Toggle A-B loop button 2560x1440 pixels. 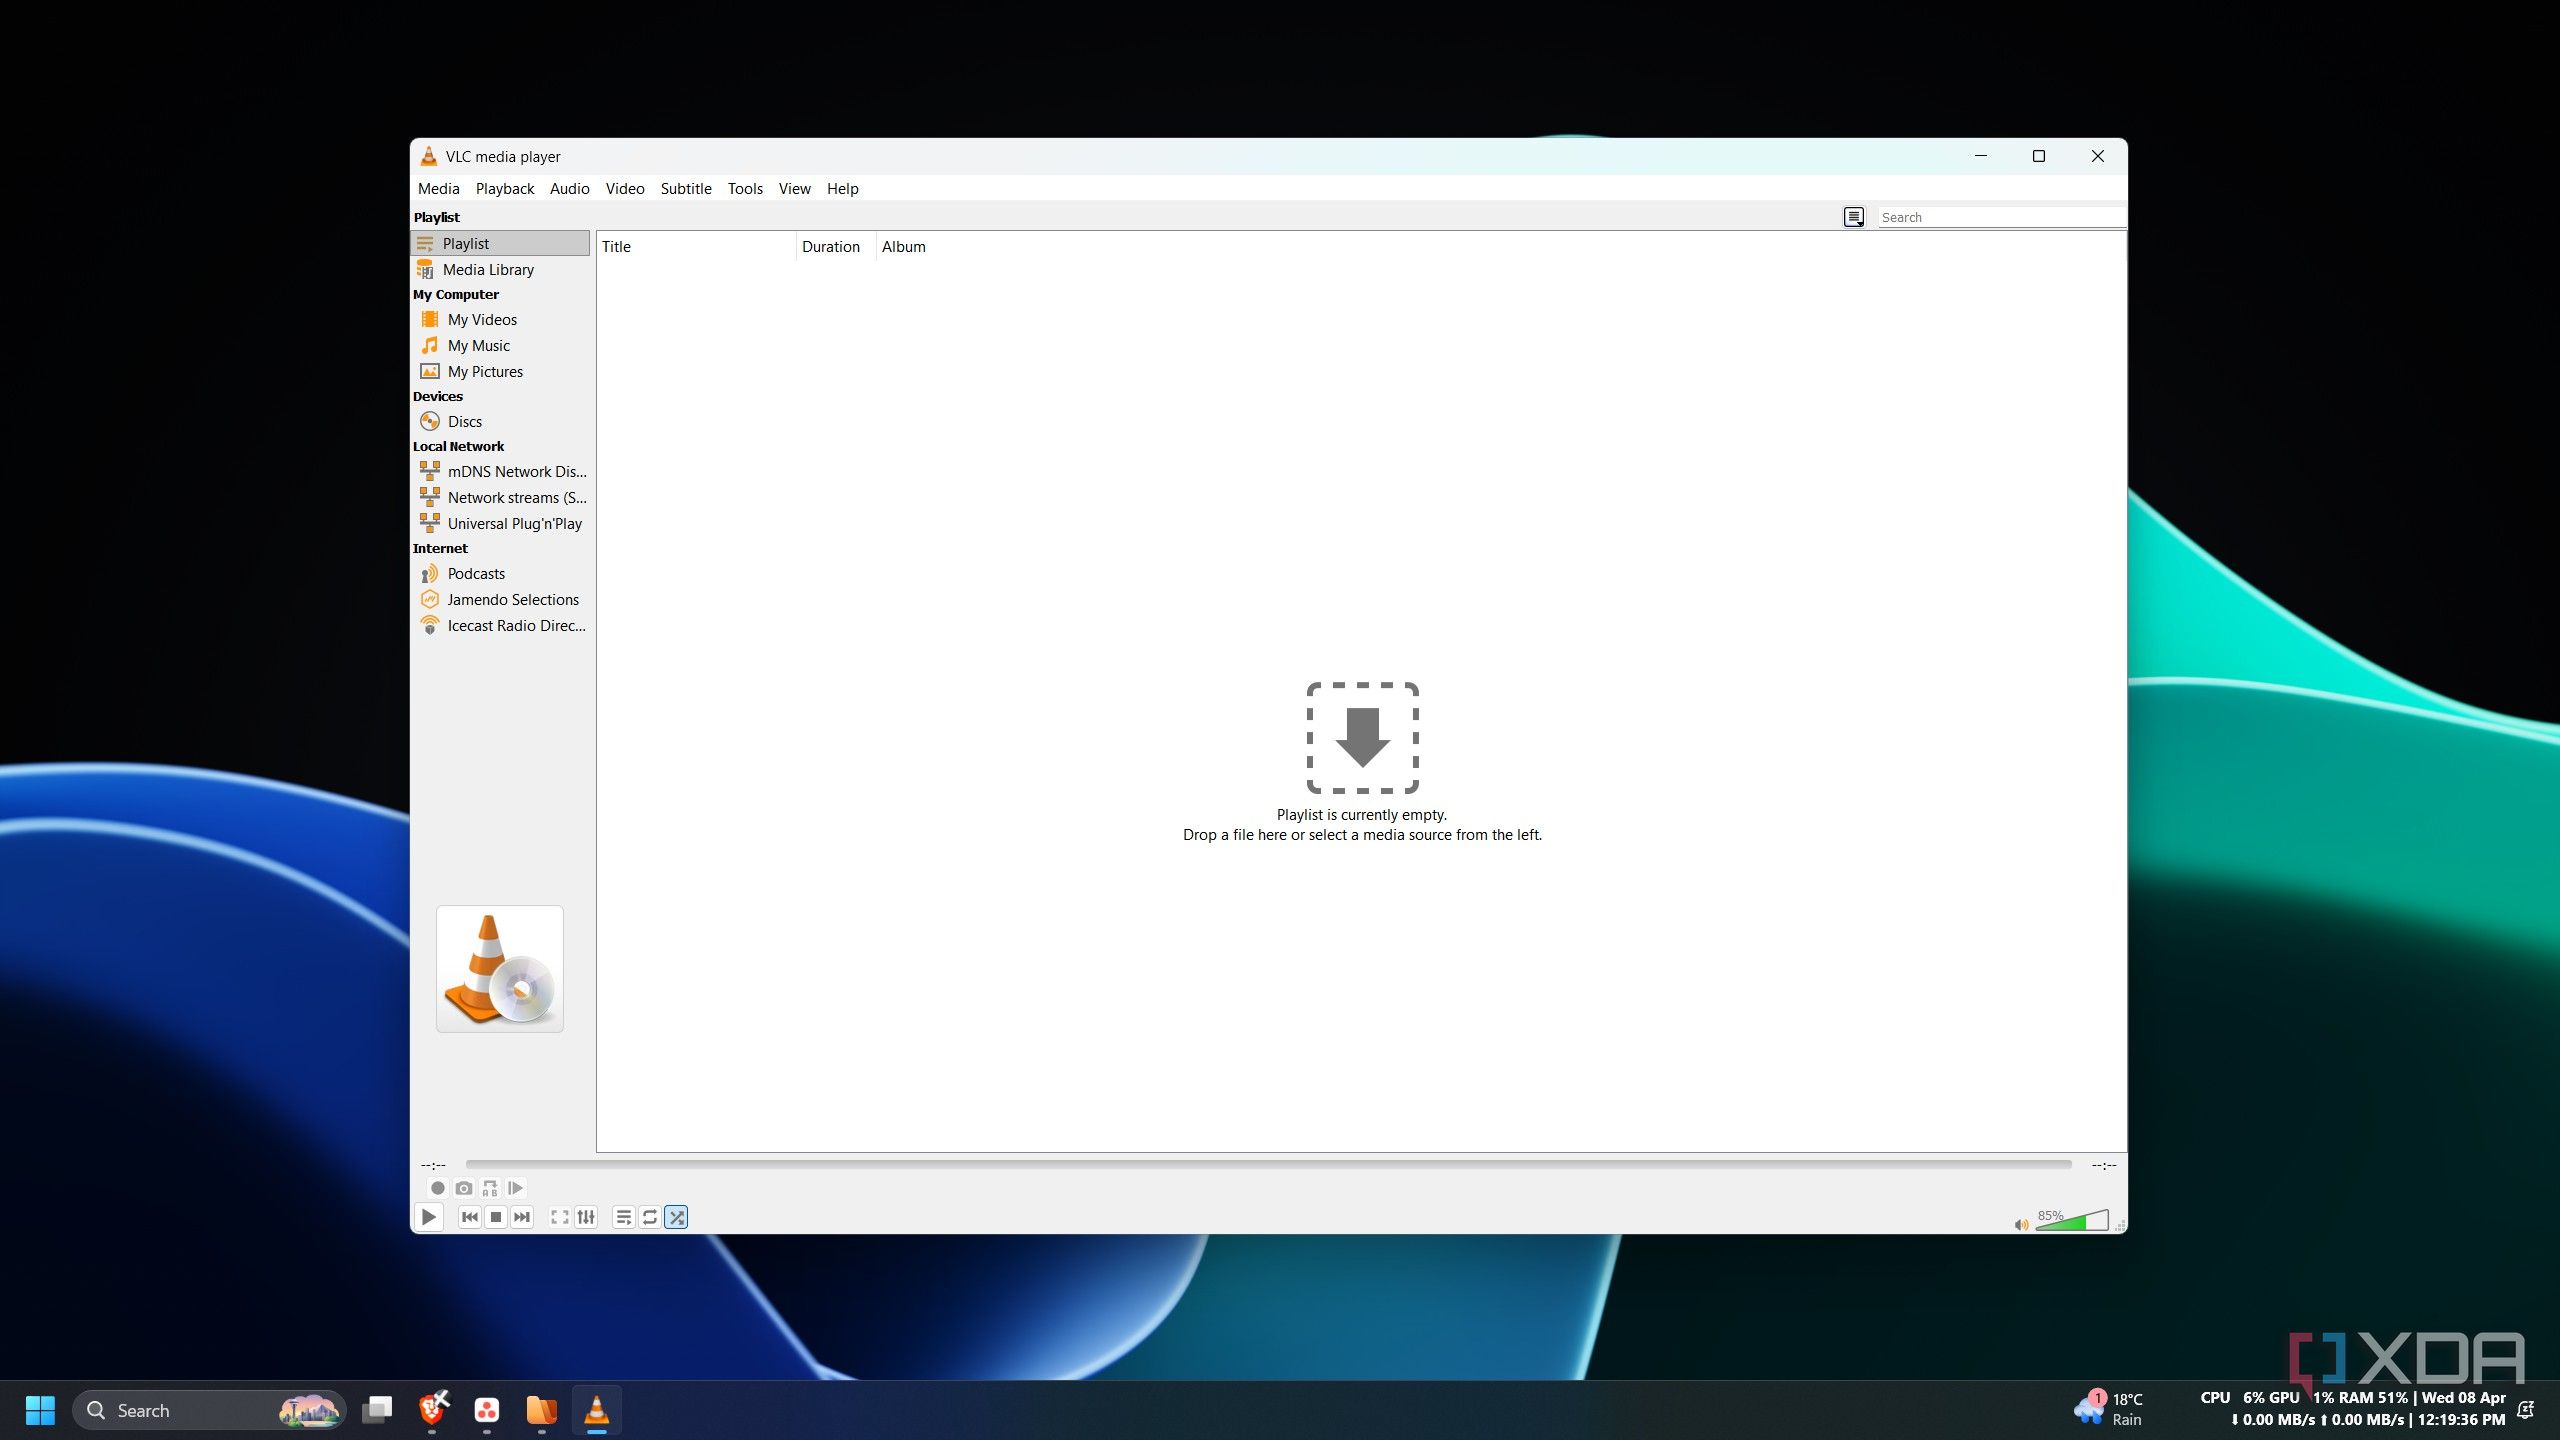tap(490, 1188)
